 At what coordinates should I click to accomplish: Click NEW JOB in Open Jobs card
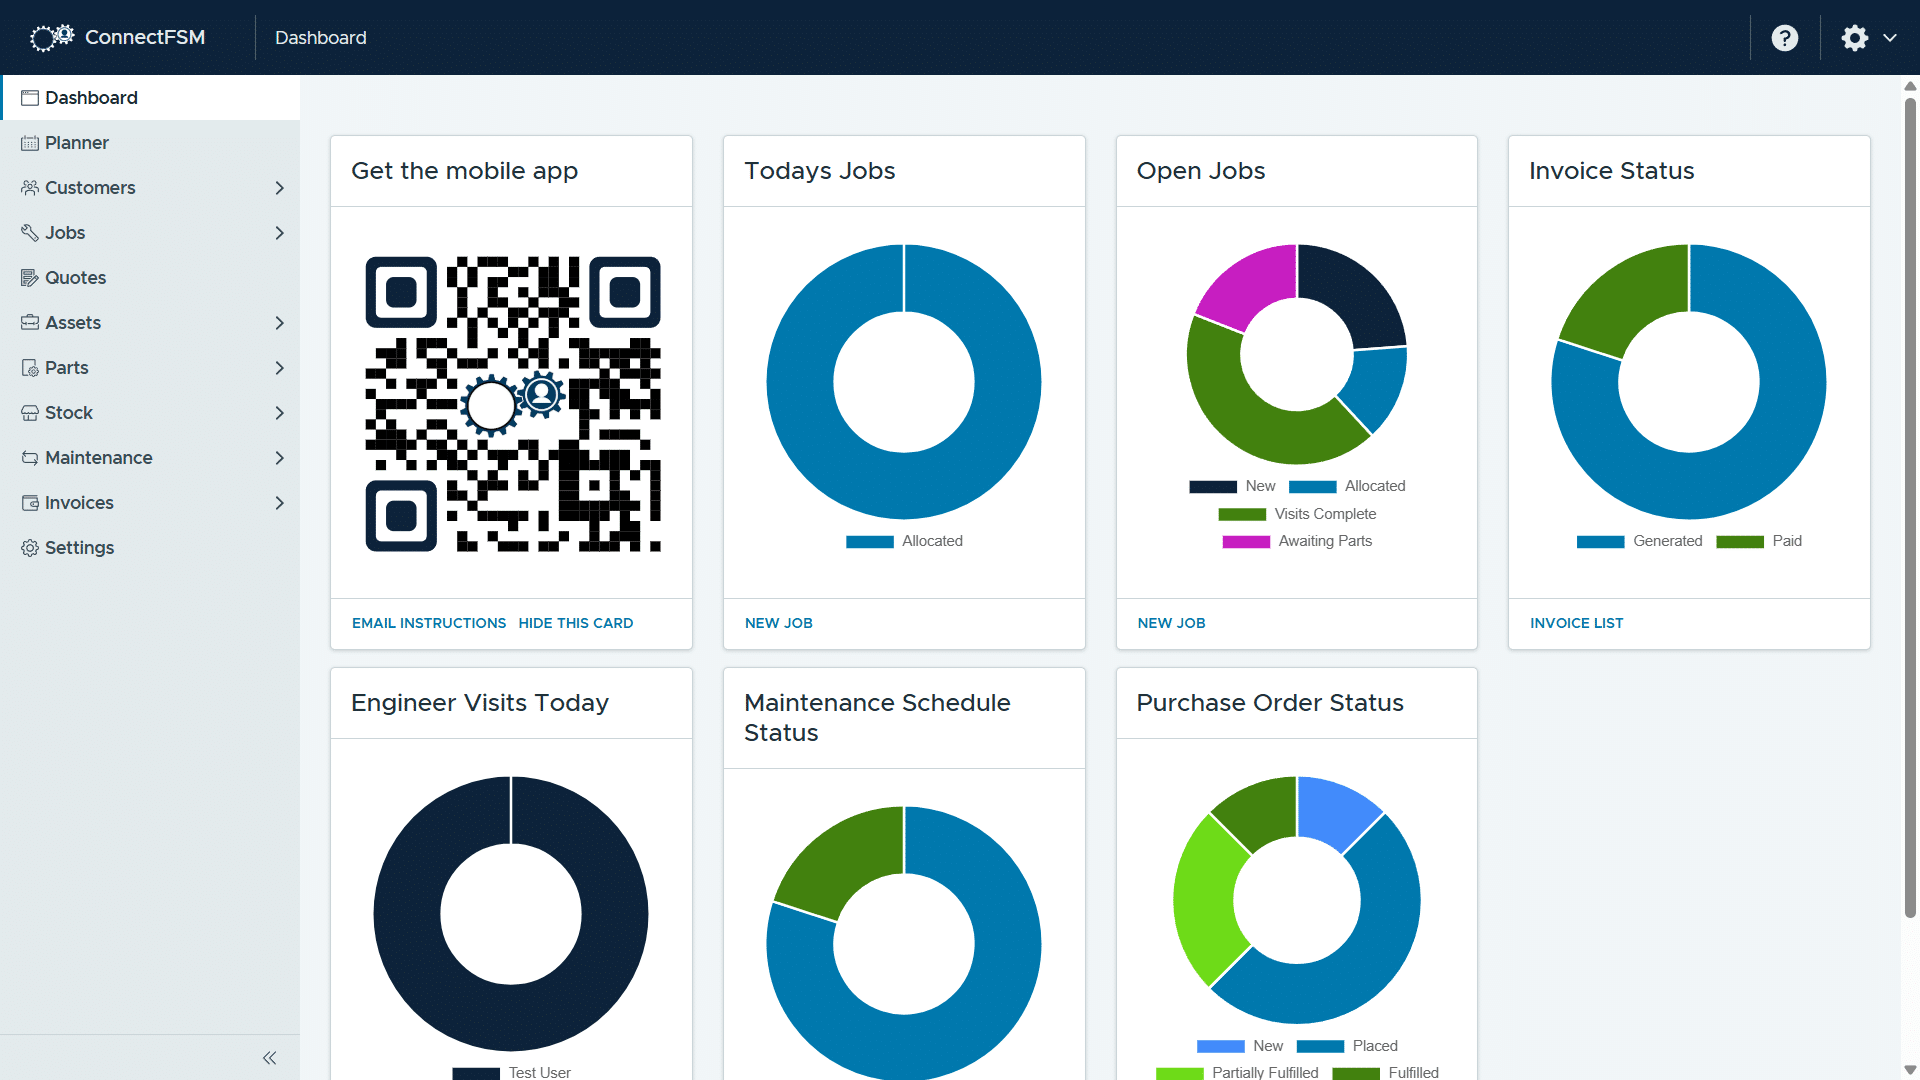point(1172,623)
